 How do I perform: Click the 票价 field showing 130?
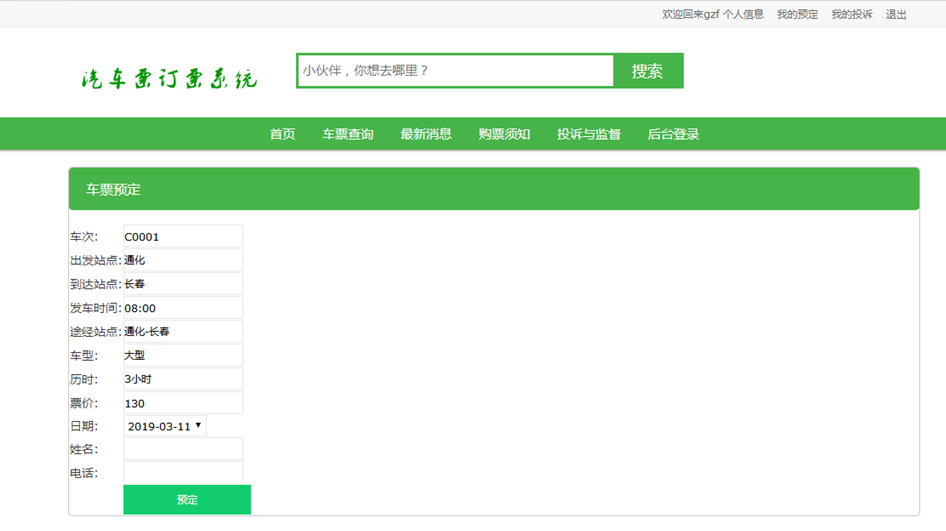click(183, 403)
